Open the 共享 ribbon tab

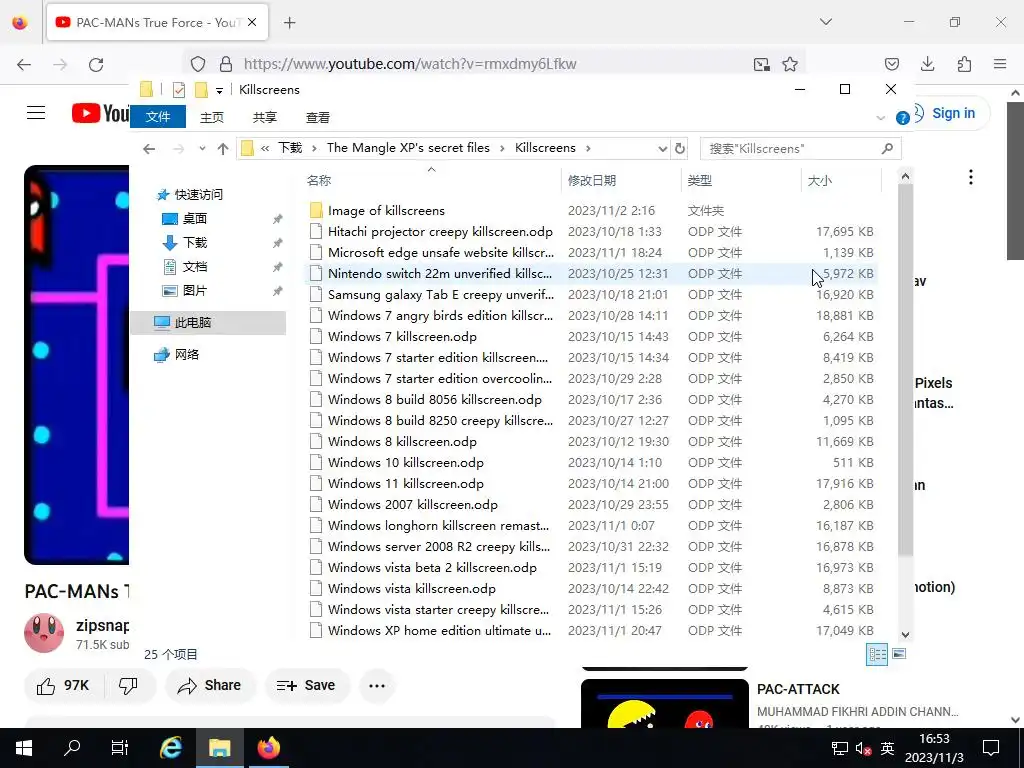point(264,118)
